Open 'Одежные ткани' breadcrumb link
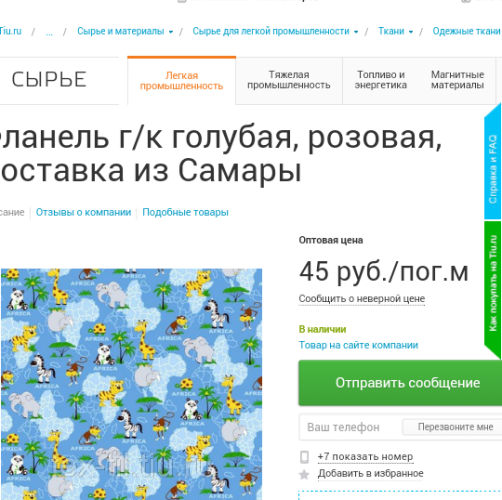 [467, 31]
